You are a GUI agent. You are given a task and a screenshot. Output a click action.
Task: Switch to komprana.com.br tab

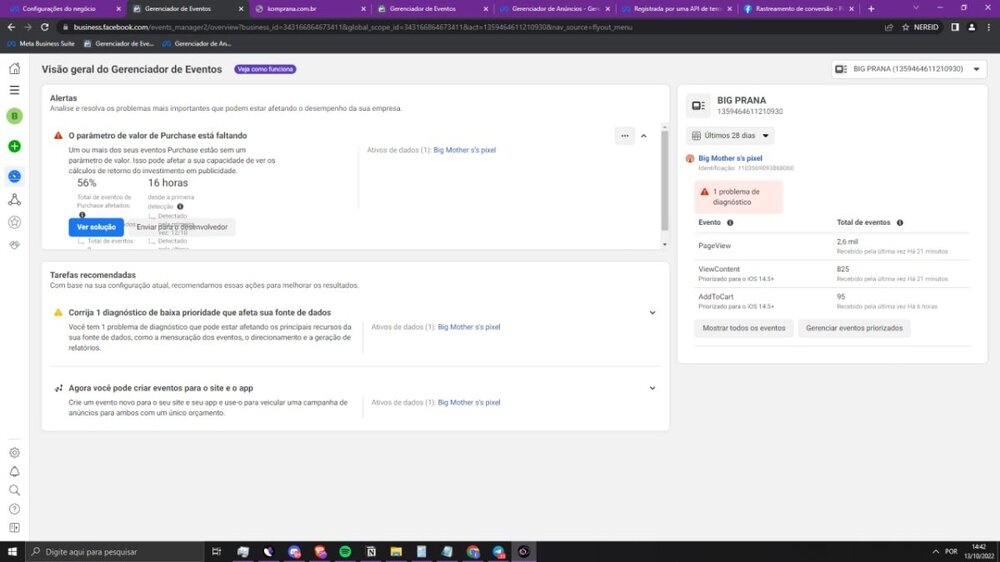click(310, 9)
